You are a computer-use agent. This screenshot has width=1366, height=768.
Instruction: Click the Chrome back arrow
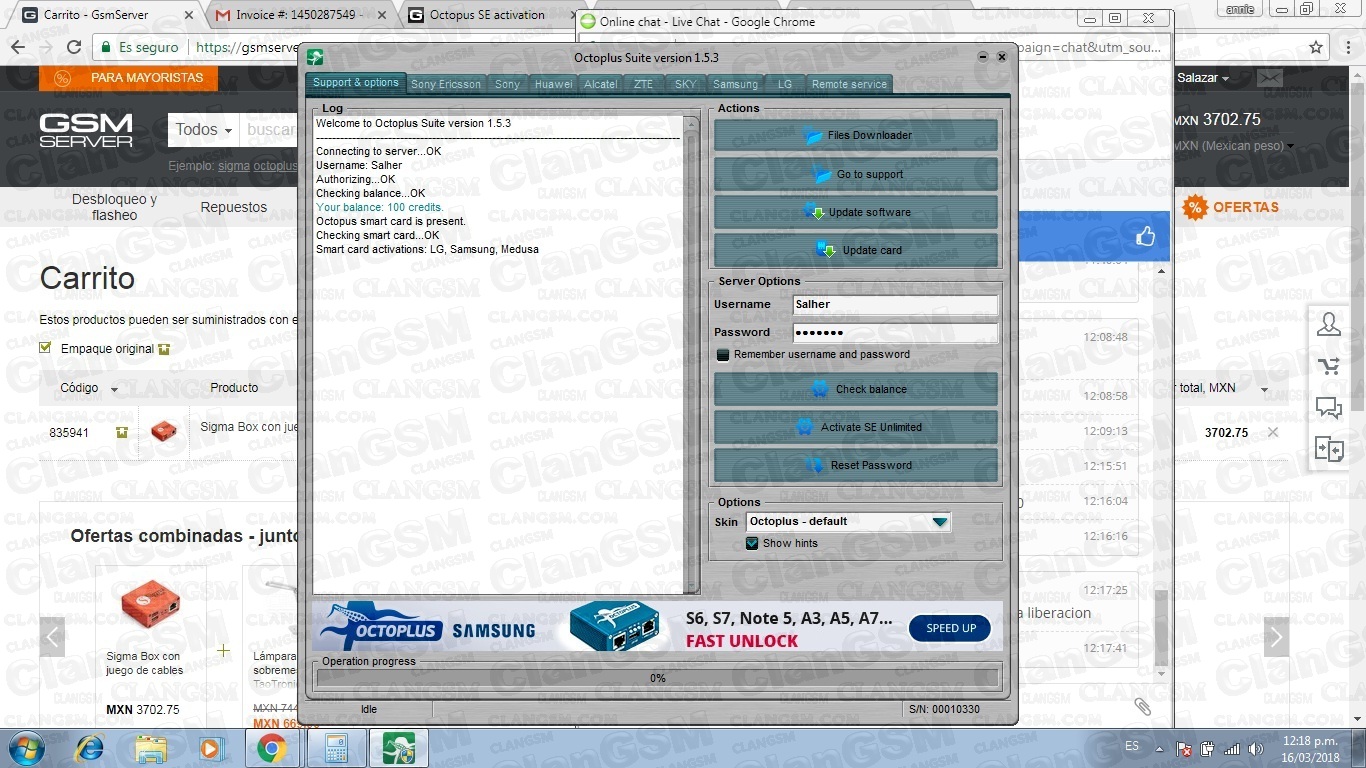pos(17,47)
